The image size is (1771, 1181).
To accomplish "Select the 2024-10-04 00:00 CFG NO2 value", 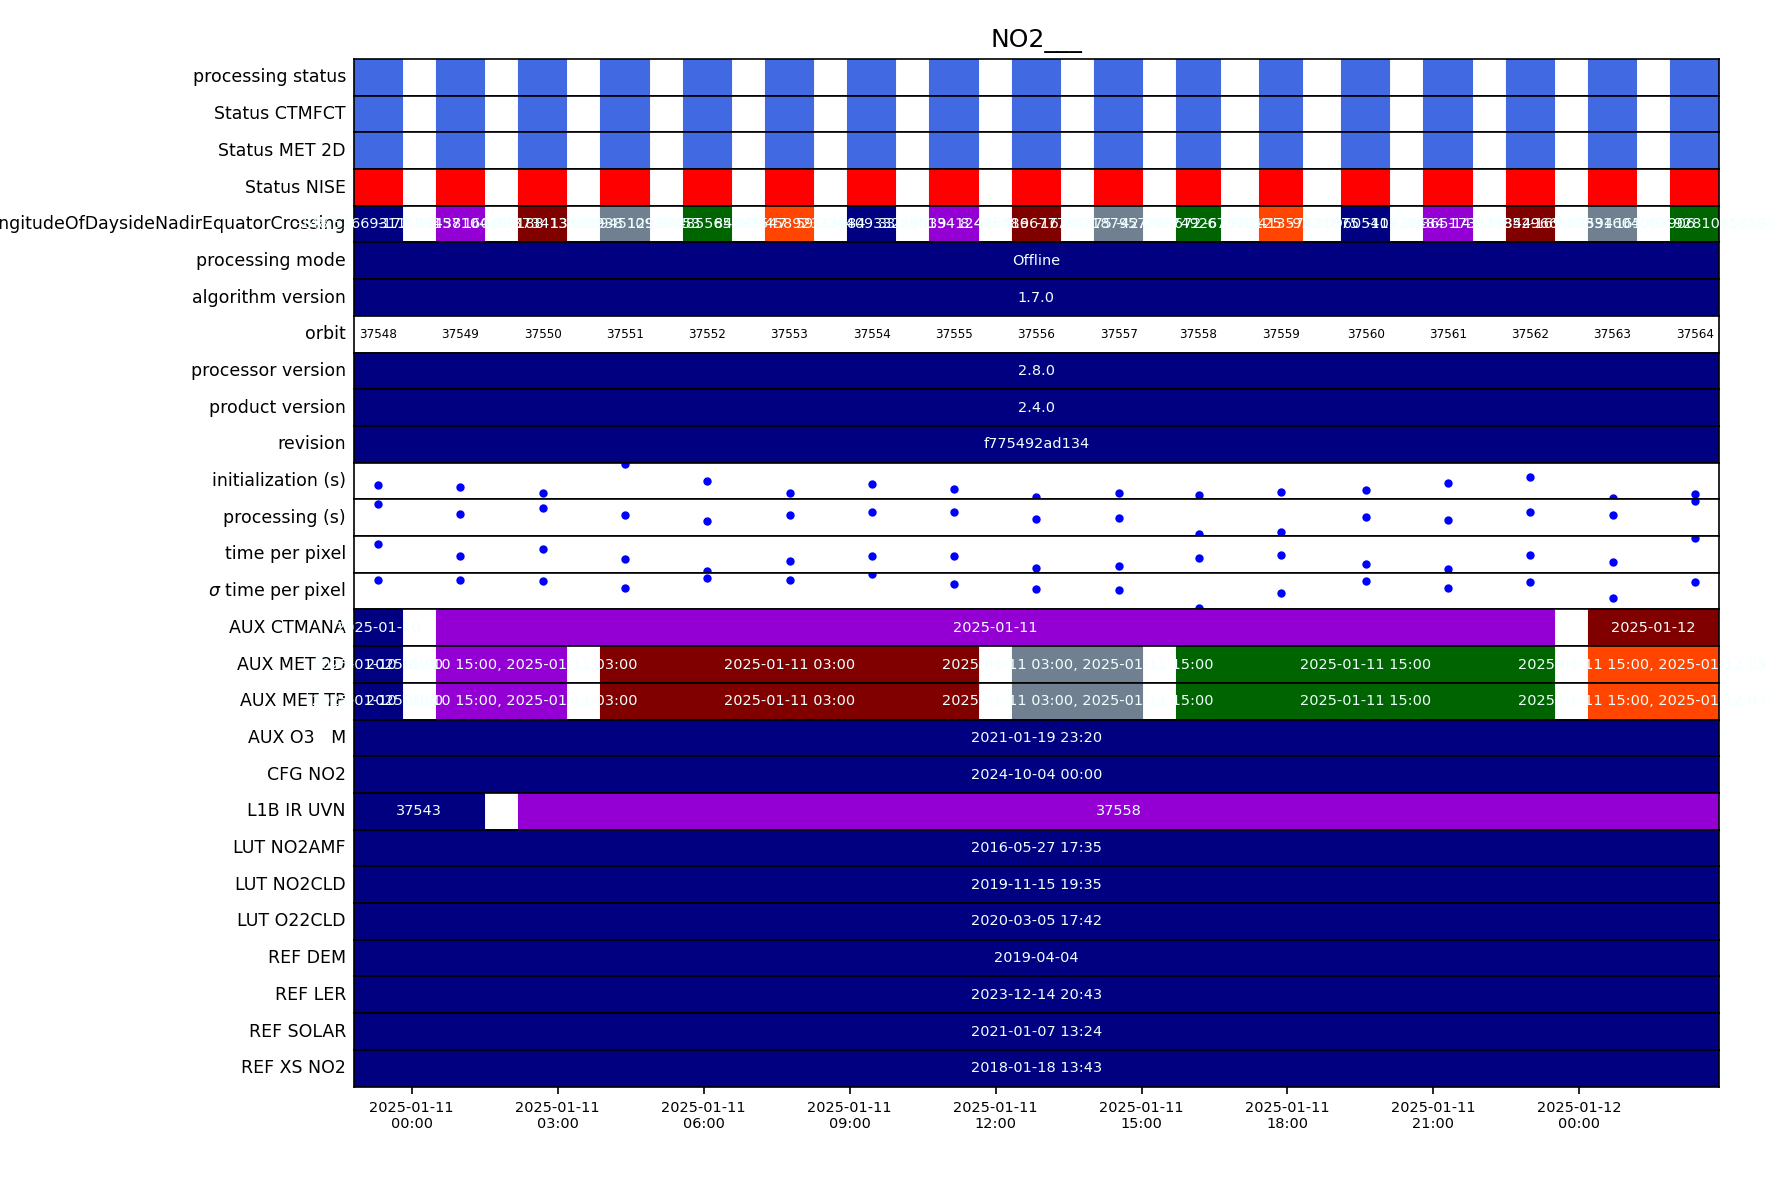I will point(1036,774).
